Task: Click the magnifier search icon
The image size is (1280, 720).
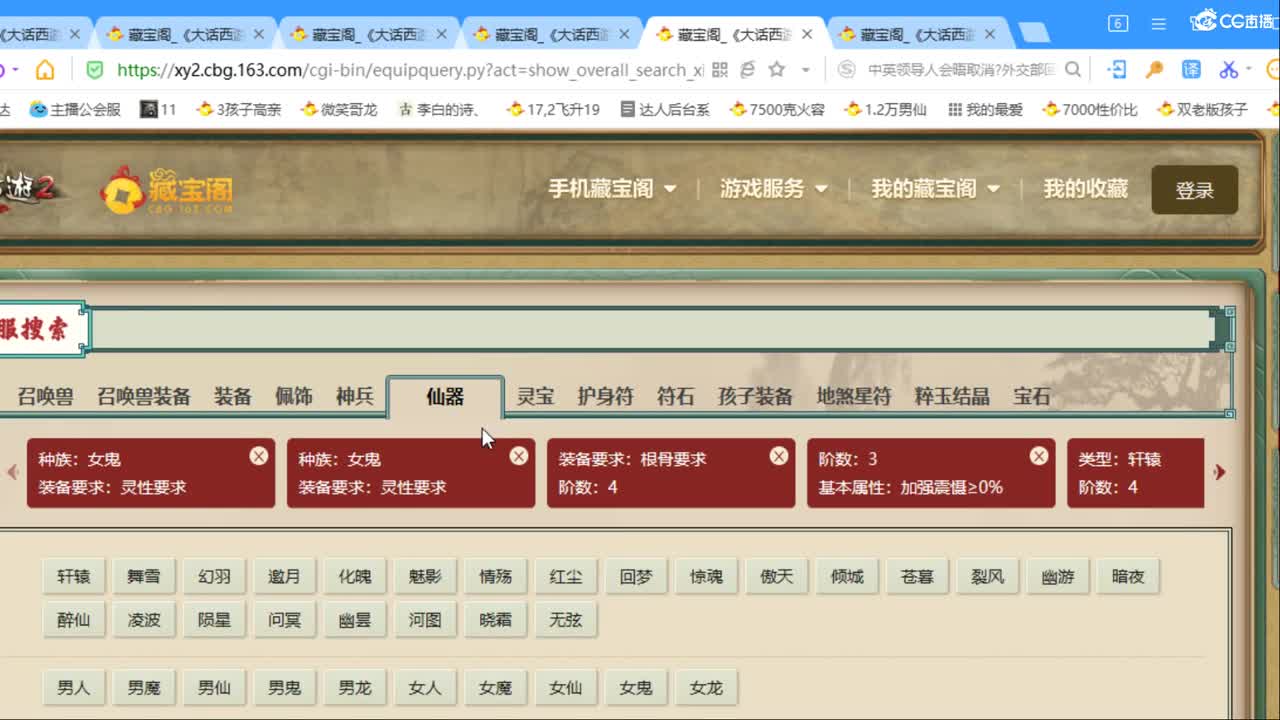Action: click(x=1073, y=70)
